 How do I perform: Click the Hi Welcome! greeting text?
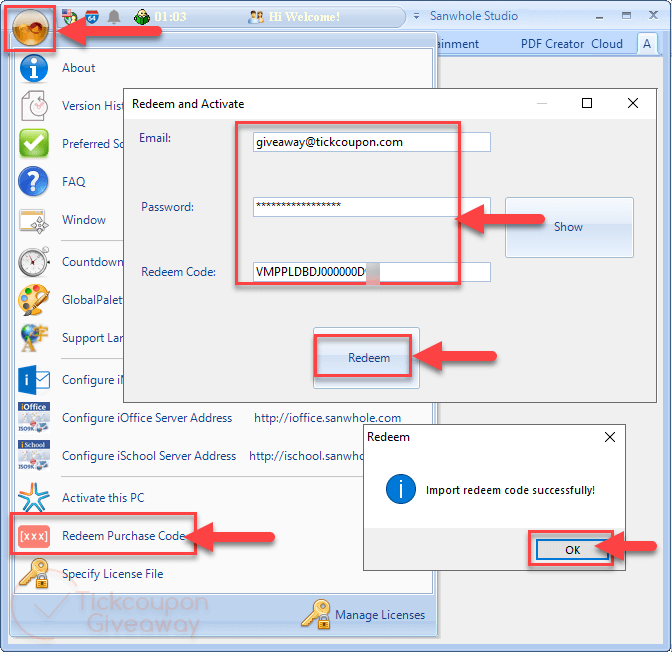[x=304, y=17]
